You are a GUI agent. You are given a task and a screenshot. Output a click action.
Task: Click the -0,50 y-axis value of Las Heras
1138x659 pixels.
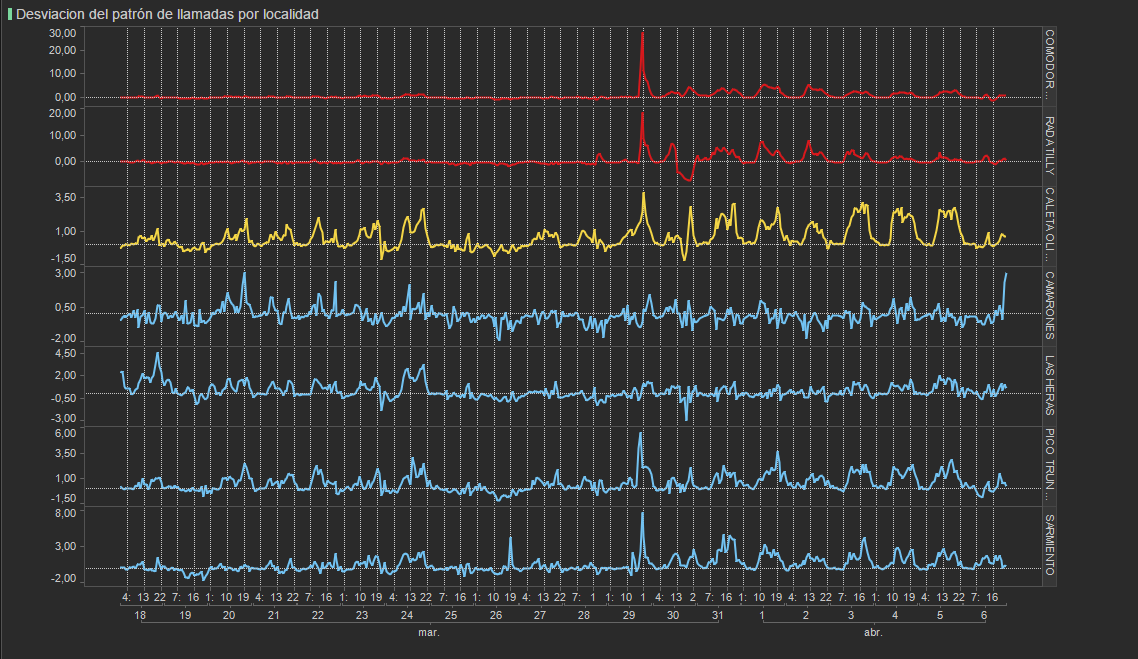click(64, 398)
